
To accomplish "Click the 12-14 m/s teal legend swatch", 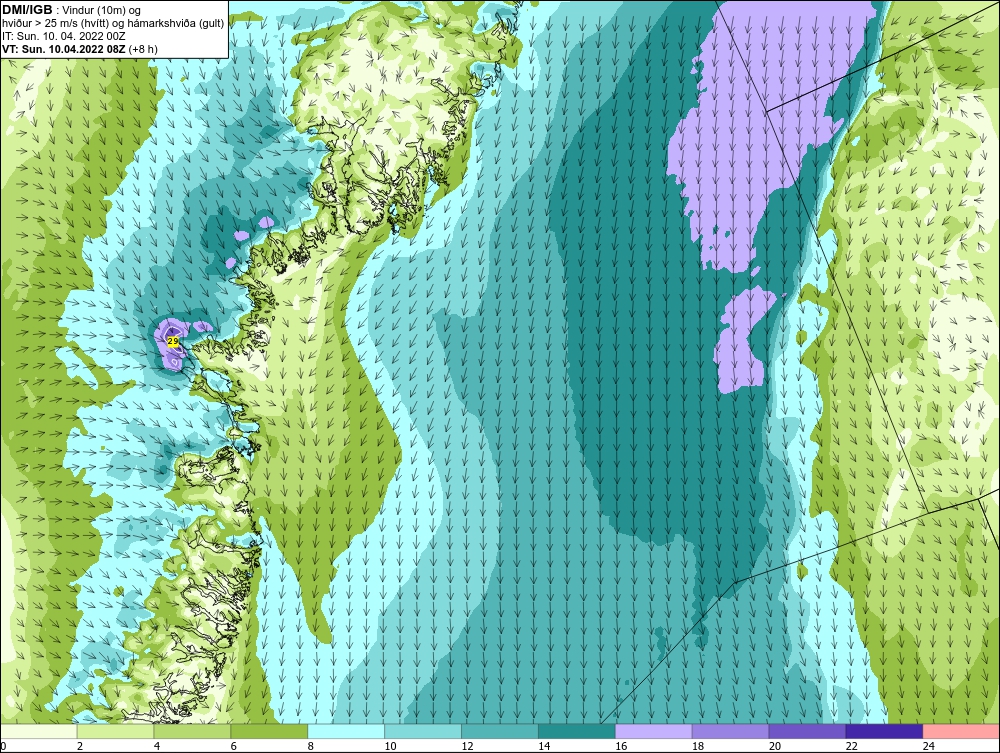I will (x=500, y=731).
